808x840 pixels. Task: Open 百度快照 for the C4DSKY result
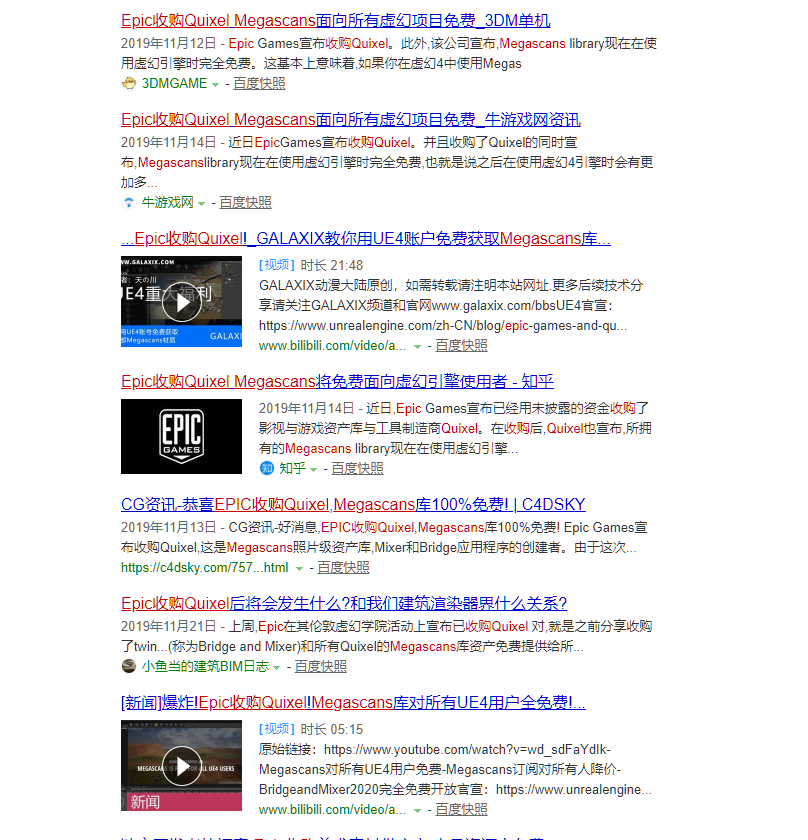click(x=343, y=568)
